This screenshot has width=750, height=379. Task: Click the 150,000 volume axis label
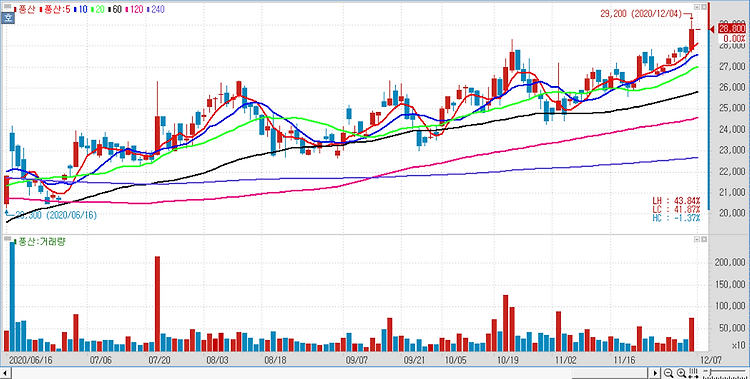click(x=730, y=285)
